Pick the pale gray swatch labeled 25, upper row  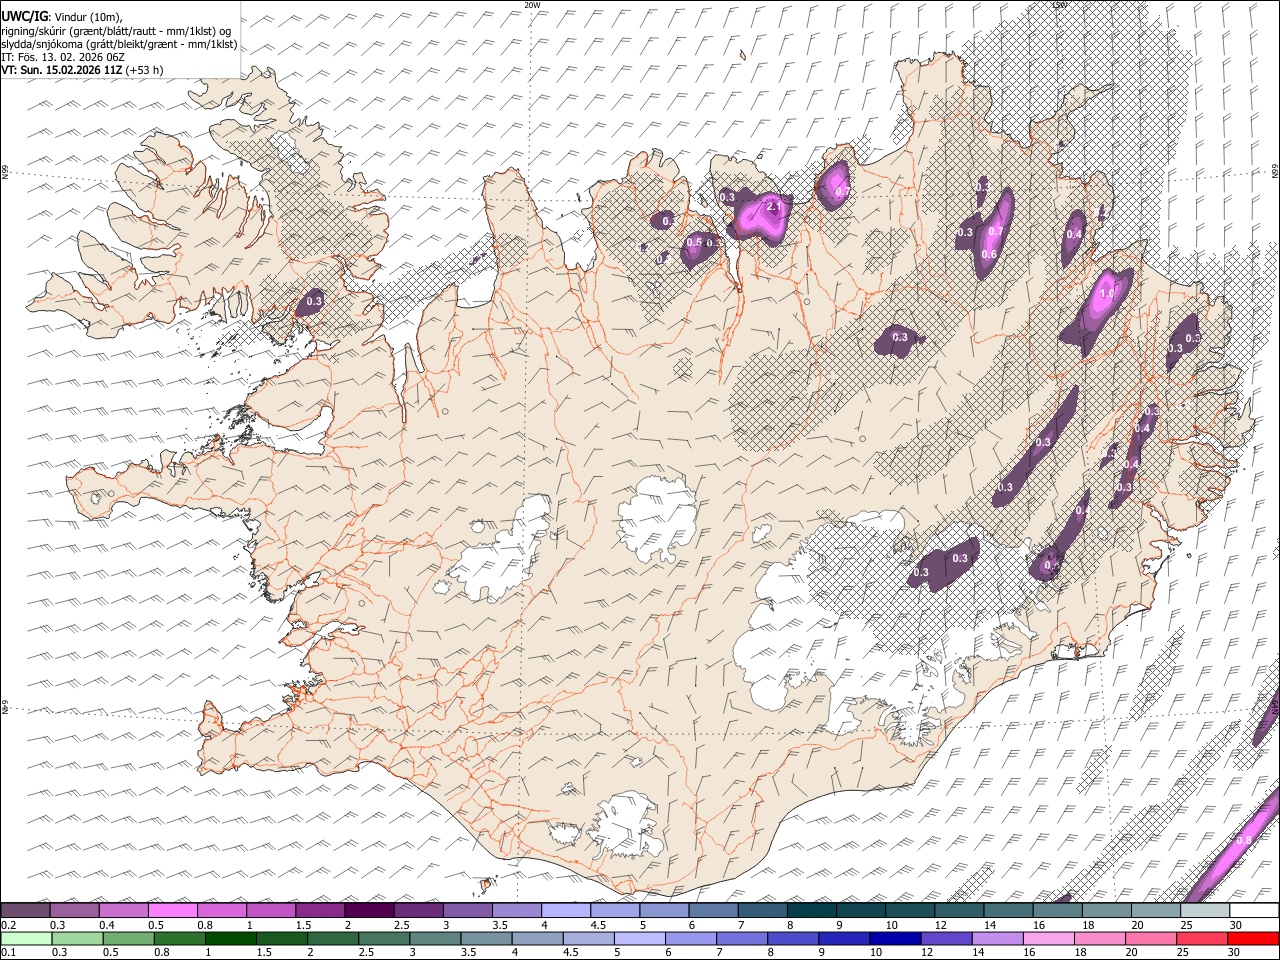pyautogui.click(x=1205, y=910)
